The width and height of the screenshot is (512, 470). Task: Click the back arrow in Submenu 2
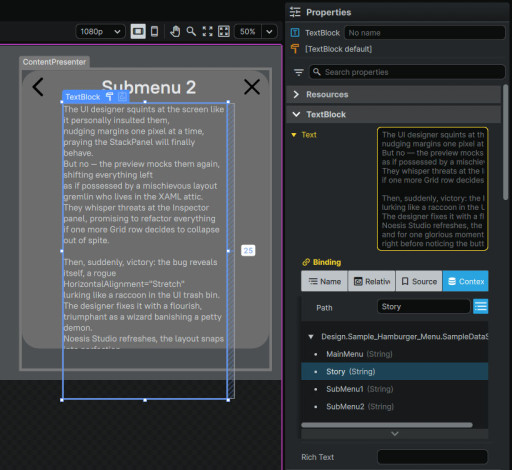pos(38,87)
